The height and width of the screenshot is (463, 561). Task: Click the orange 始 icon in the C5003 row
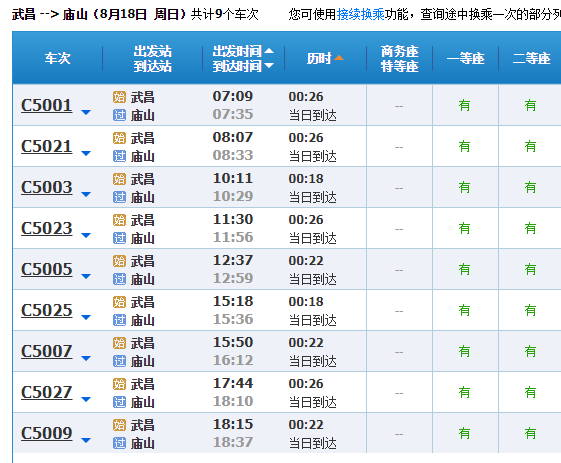[x=119, y=179]
